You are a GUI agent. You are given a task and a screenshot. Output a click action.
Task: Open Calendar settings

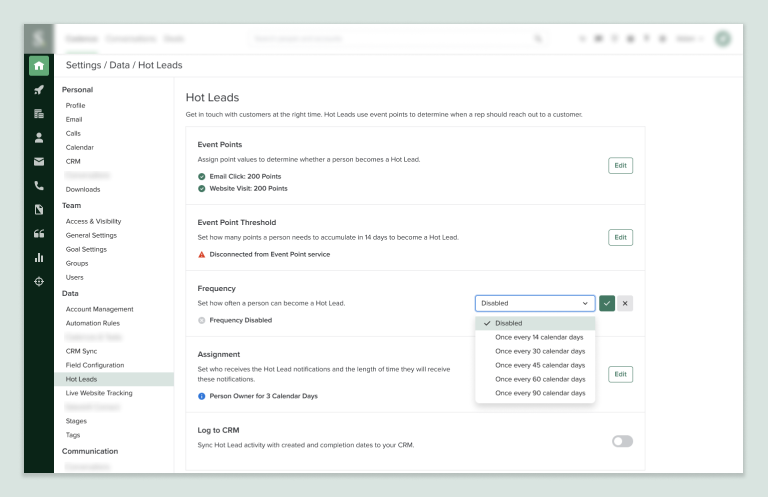pyautogui.click(x=79, y=147)
